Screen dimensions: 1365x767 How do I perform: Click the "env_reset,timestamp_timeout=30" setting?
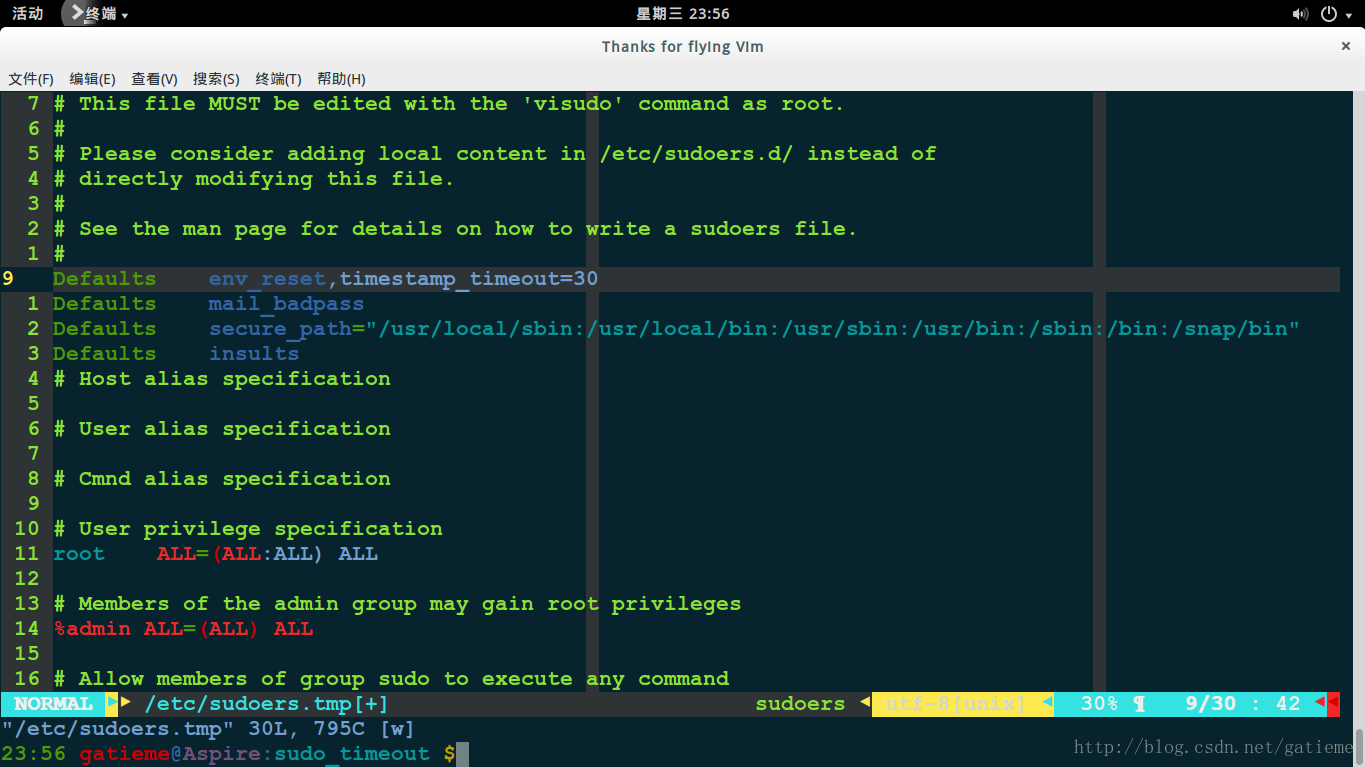coord(403,279)
